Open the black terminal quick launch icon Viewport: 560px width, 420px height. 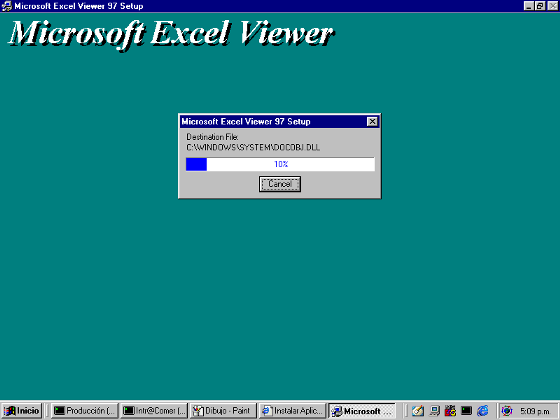click(466, 411)
